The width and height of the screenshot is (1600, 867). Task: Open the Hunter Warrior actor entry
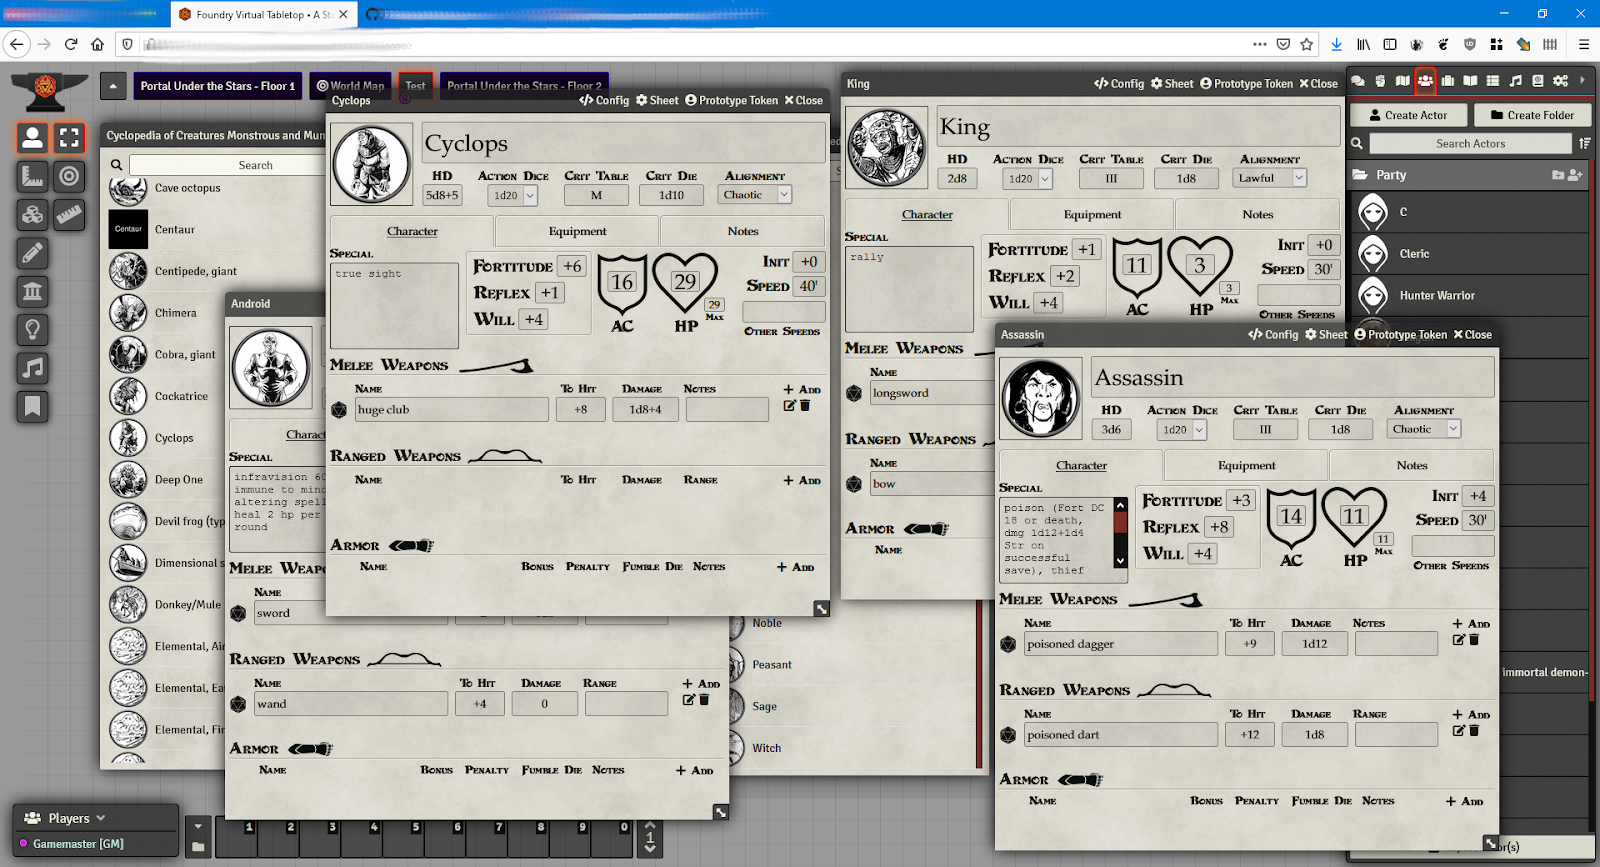click(1468, 295)
